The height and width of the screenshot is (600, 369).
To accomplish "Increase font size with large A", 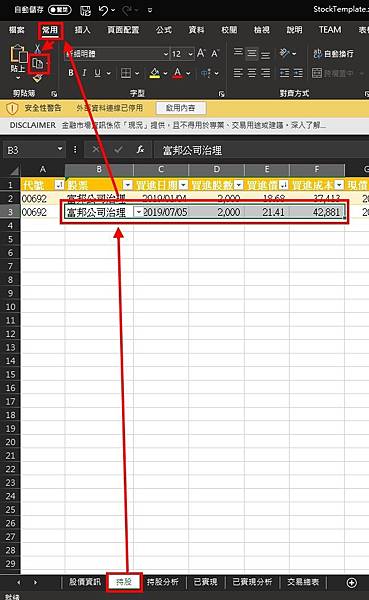I will coord(201,53).
